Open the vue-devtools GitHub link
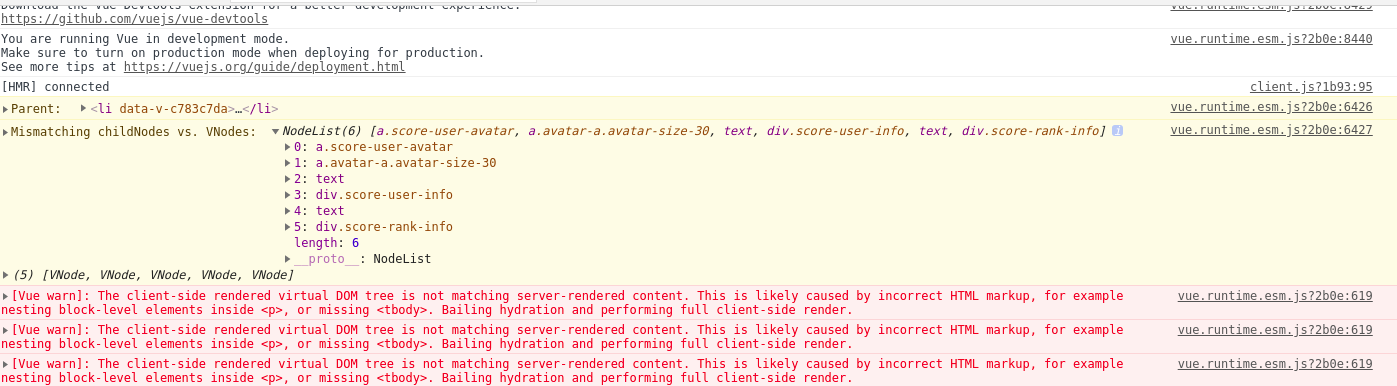 click(x=134, y=19)
